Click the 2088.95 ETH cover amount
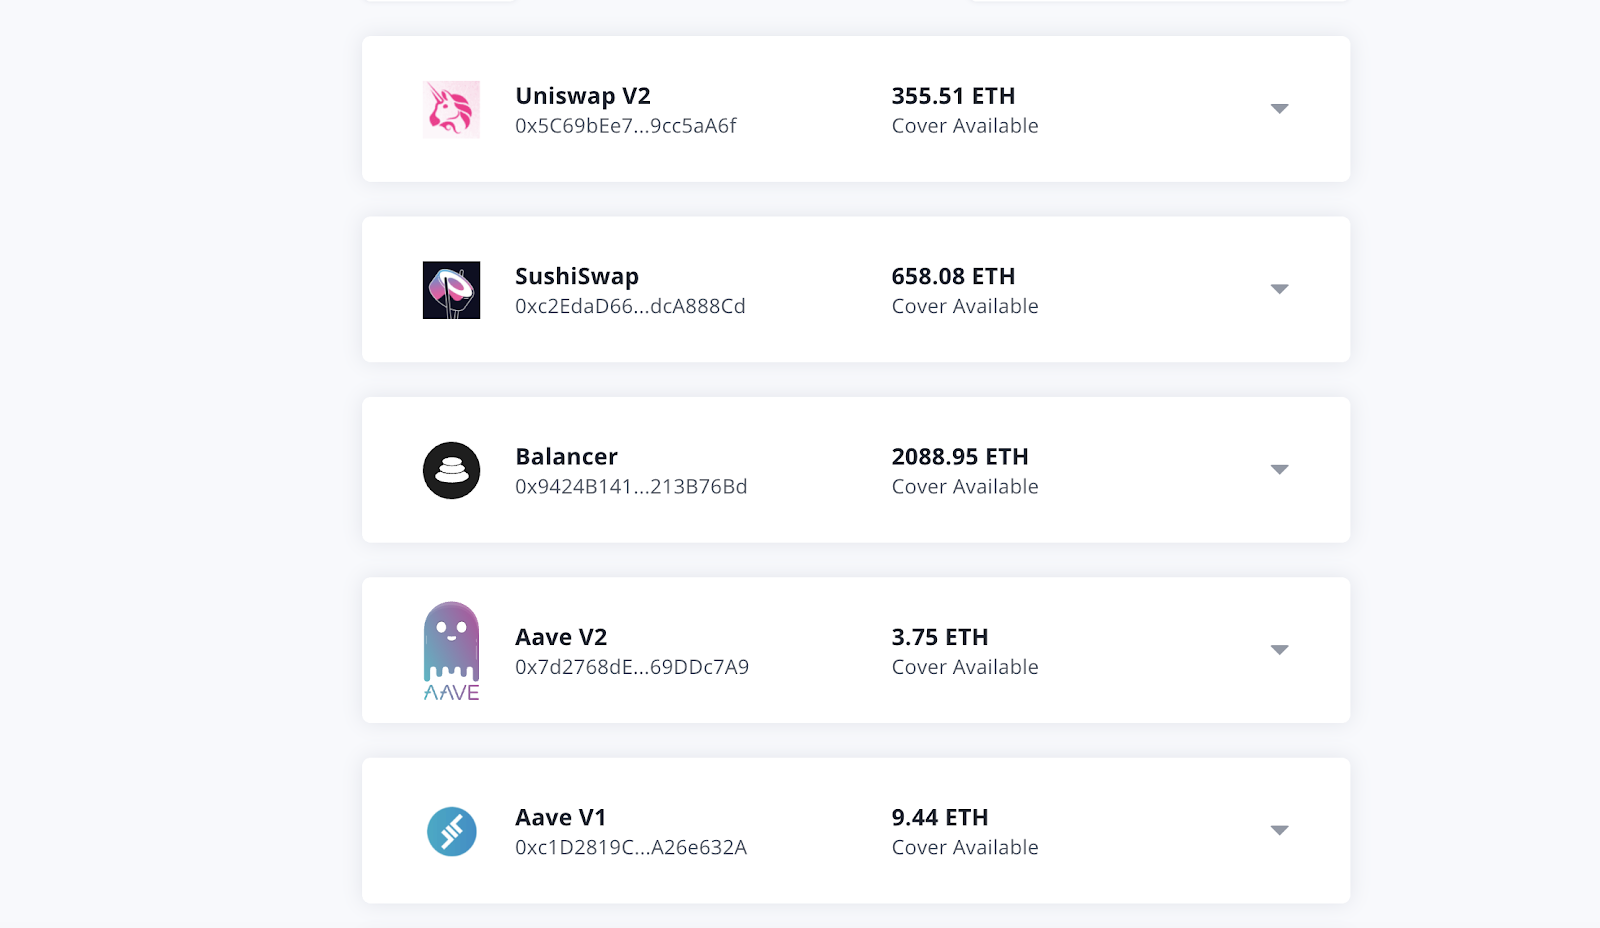 click(960, 457)
